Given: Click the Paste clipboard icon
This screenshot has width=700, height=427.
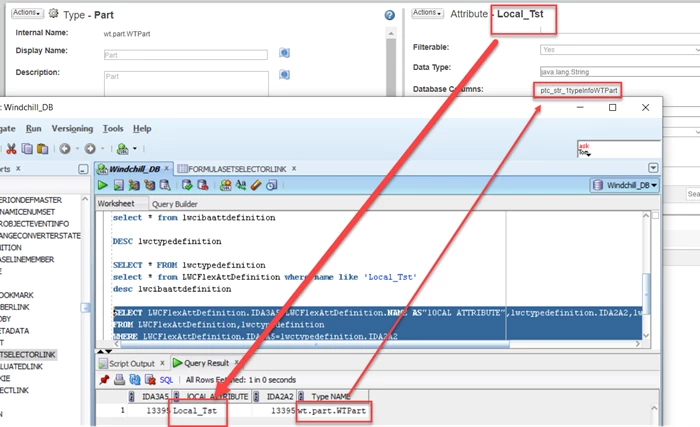Looking at the screenshot, I should click(x=42, y=149).
